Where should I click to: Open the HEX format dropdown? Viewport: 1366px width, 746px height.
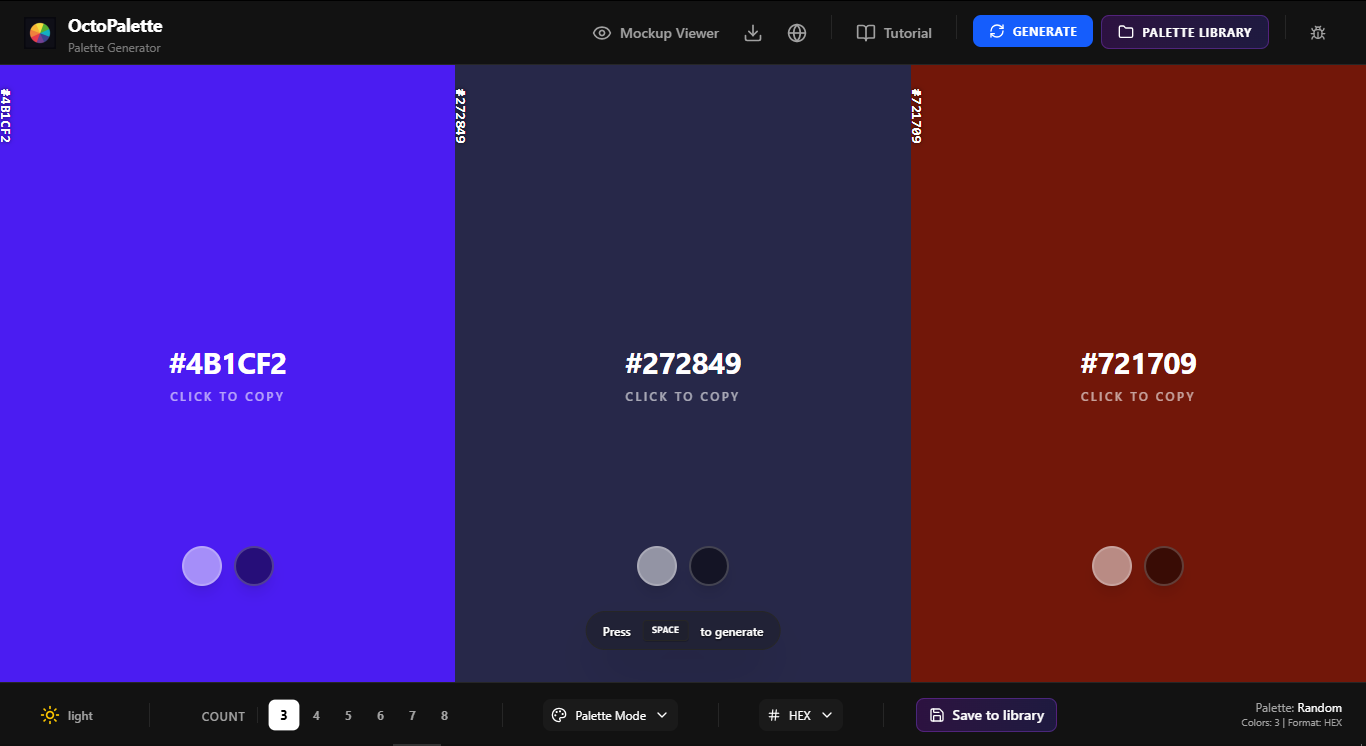(x=800, y=715)
